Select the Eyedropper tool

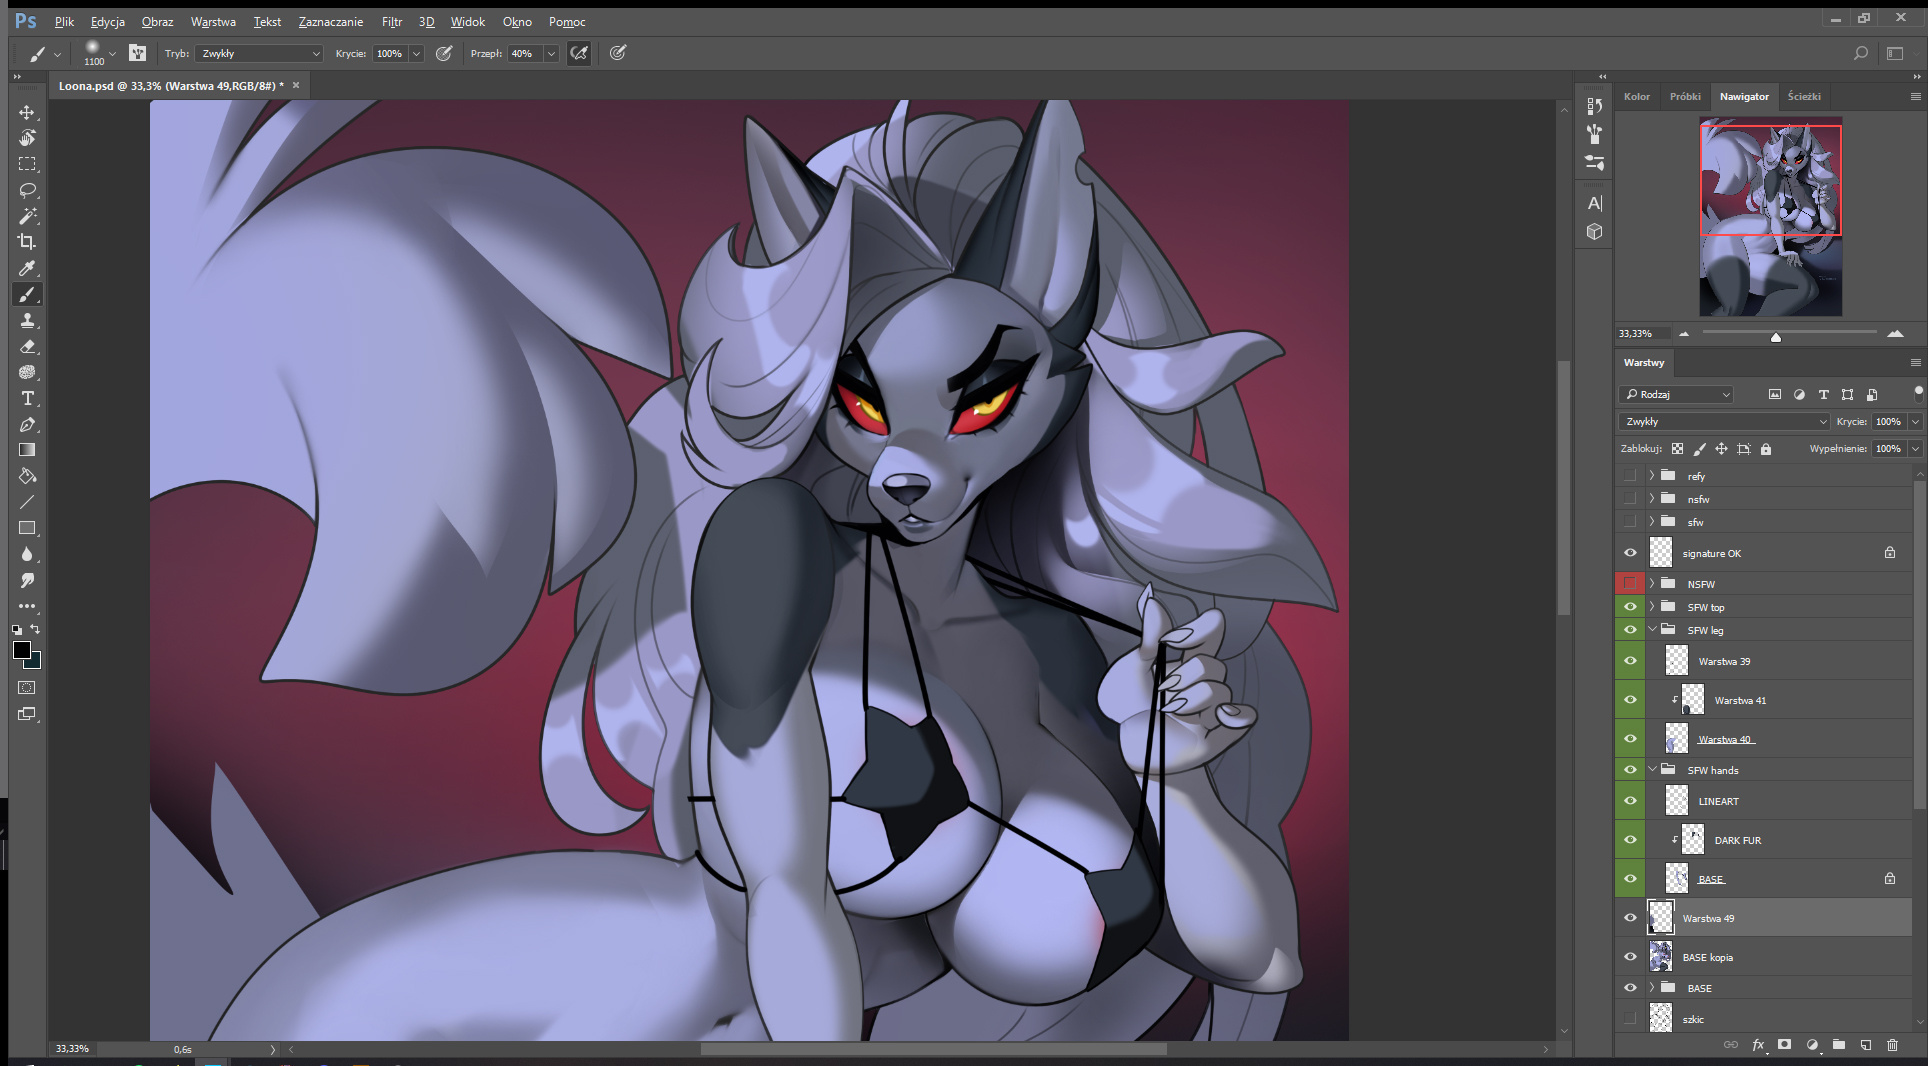coord(27,268)
